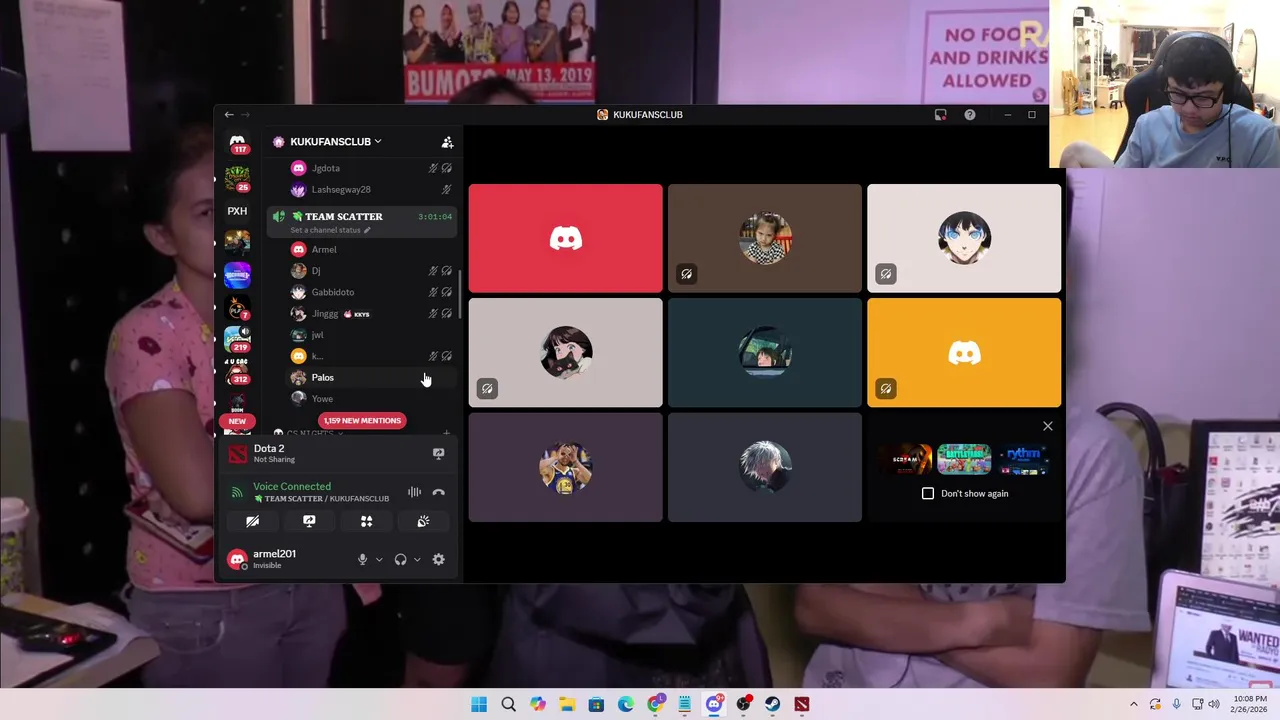
Task: Open activities launcher button
Action: point(366,521)
